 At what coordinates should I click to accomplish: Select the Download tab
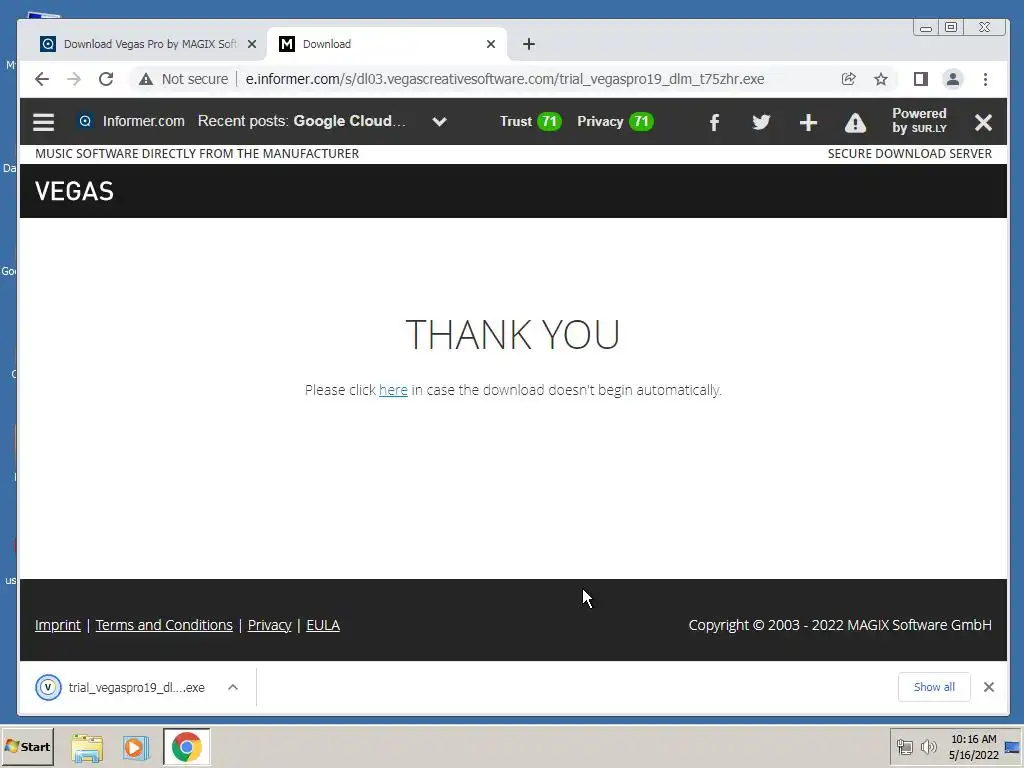[385, 44]
